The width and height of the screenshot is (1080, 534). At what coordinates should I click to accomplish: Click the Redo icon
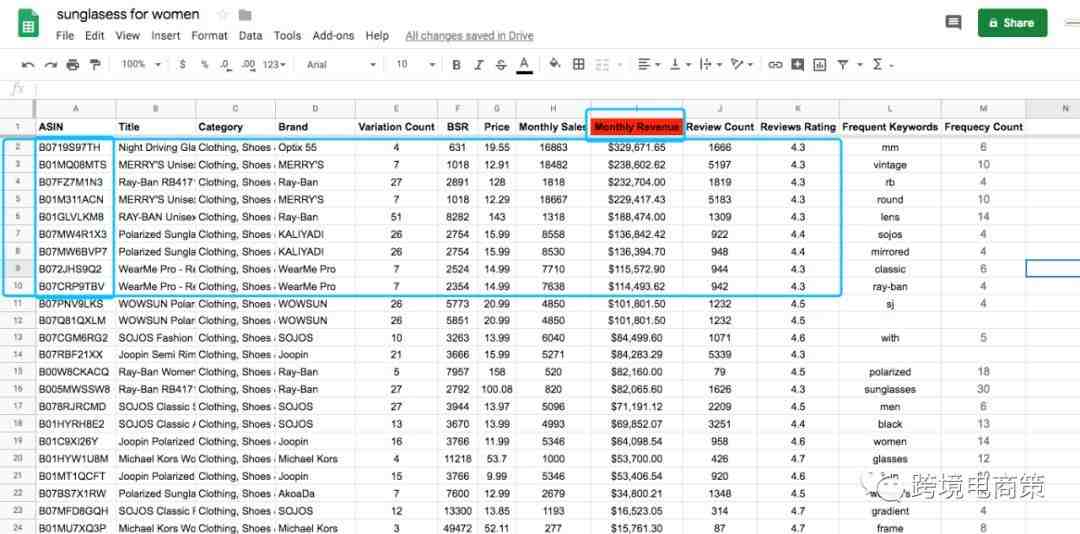[50, 65]
